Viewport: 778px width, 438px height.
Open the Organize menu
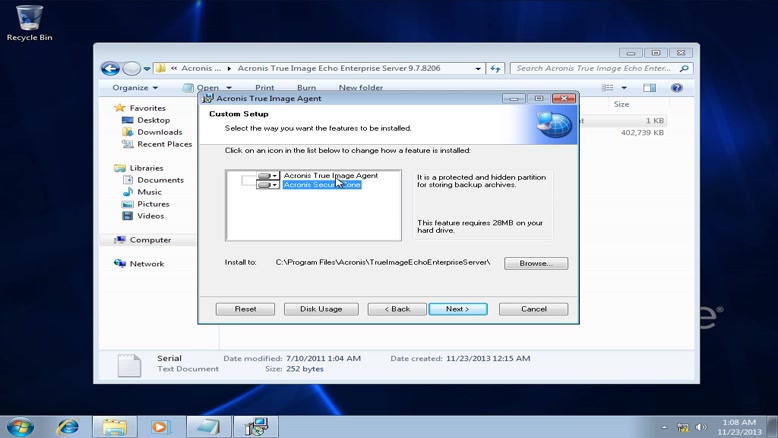[135, 88]
